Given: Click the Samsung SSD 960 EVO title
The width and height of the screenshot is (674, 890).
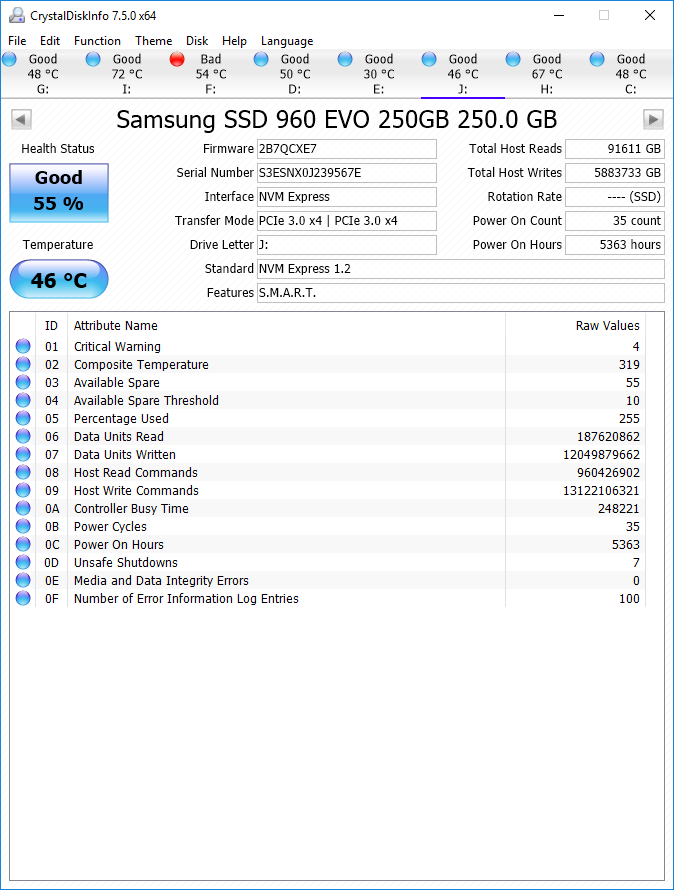Looking at the screenshot, I should click(337, 120).
